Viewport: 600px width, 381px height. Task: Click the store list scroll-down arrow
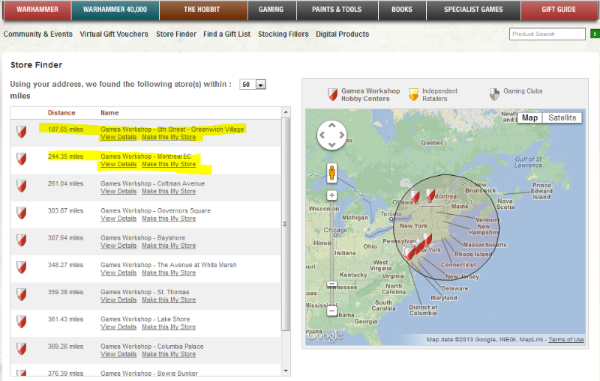(x=285, y=371)
